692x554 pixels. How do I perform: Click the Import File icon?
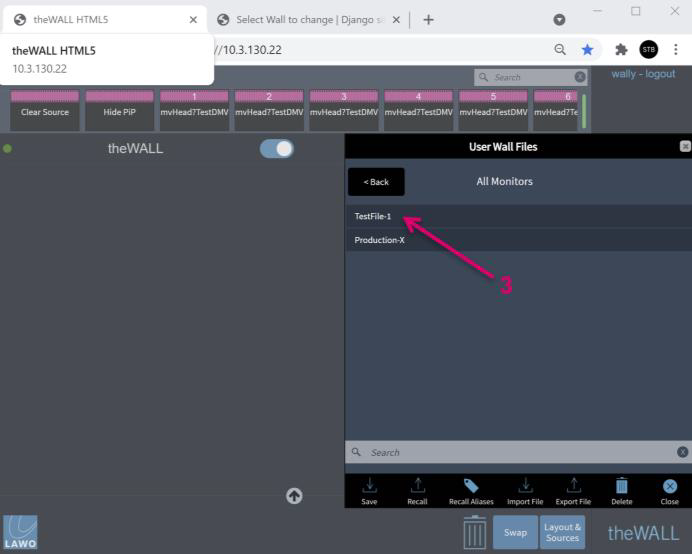[525, 485]
